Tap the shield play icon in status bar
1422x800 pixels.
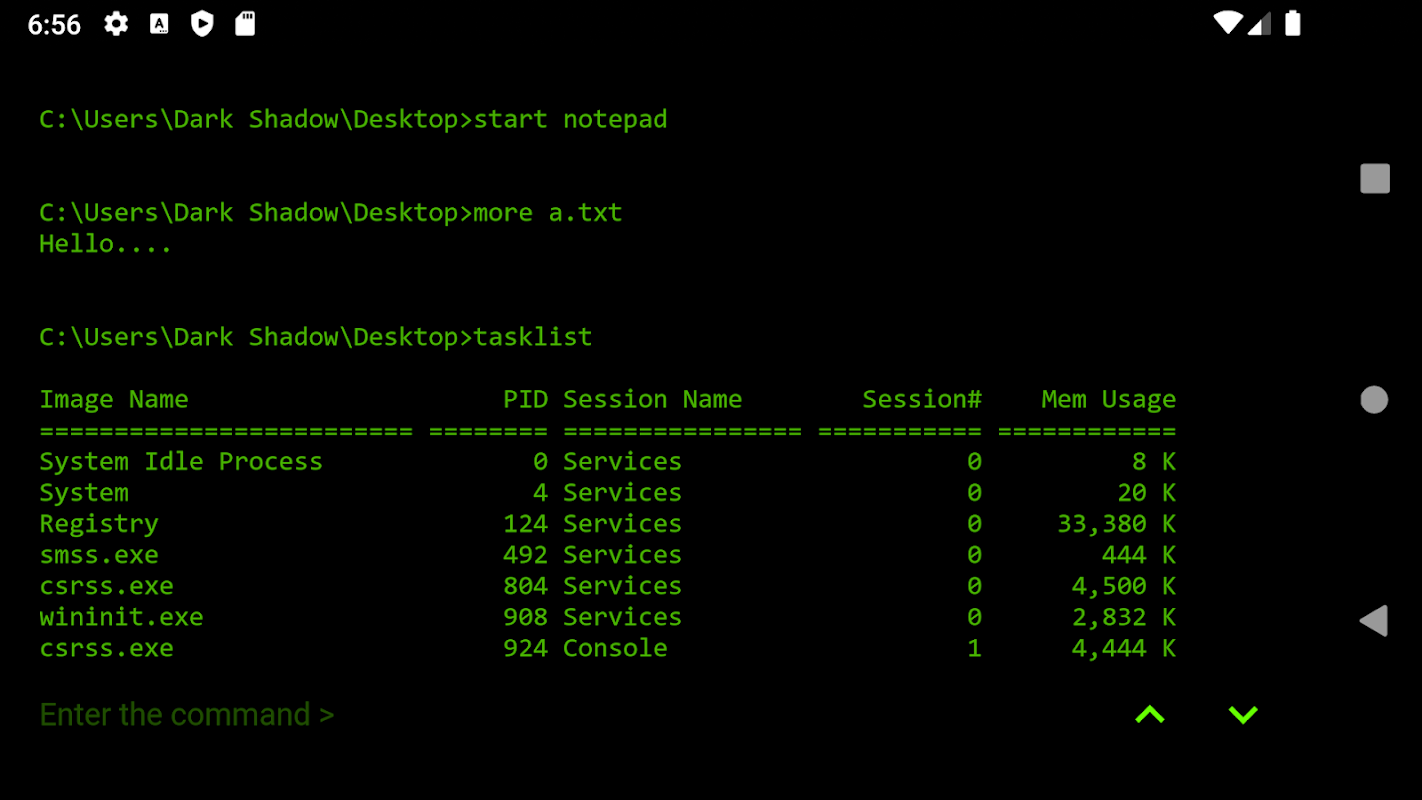(x=202, y=24)
